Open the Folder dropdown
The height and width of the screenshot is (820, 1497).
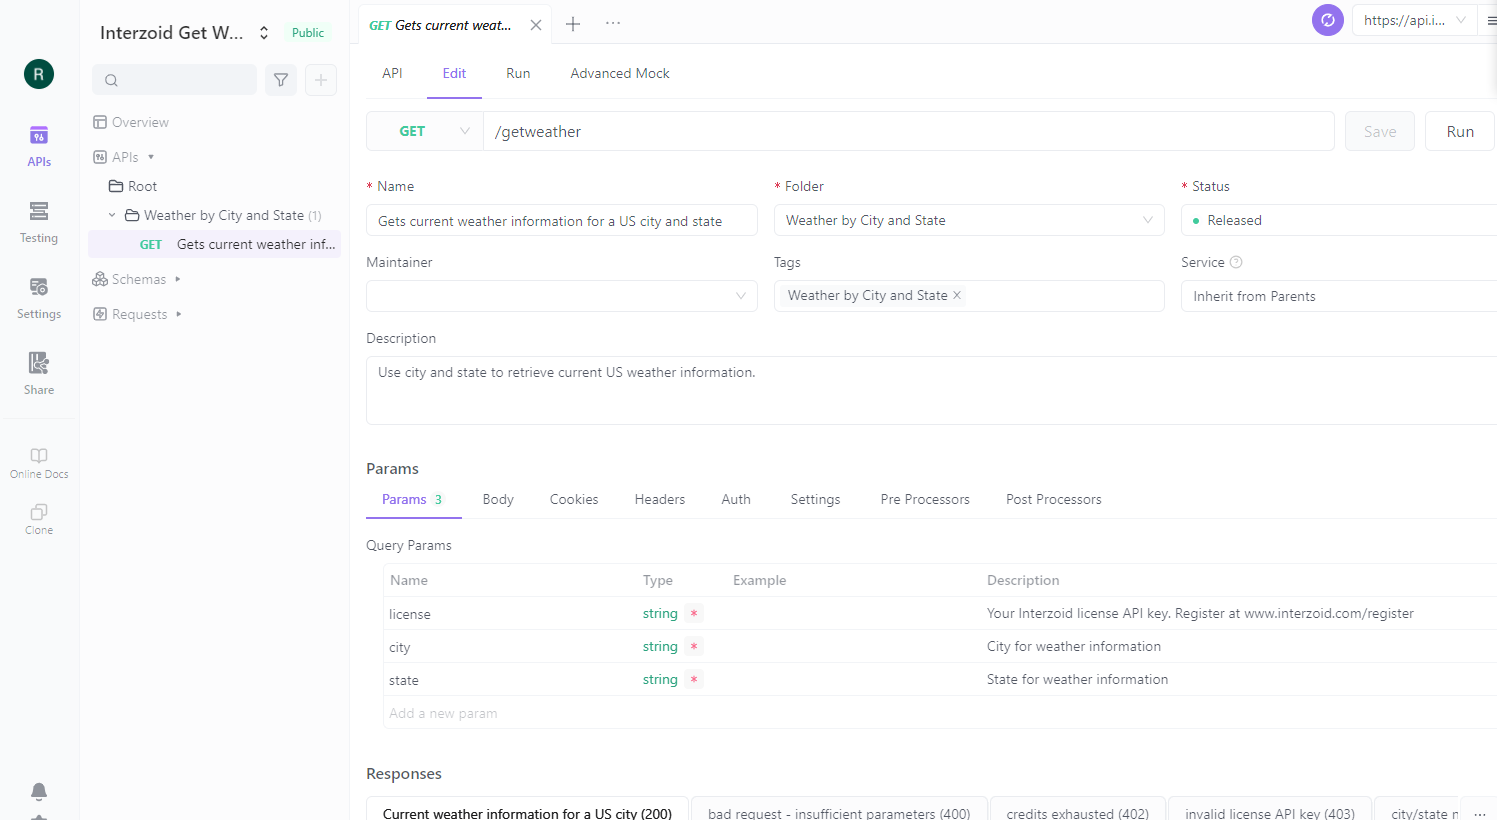[969, 220]
